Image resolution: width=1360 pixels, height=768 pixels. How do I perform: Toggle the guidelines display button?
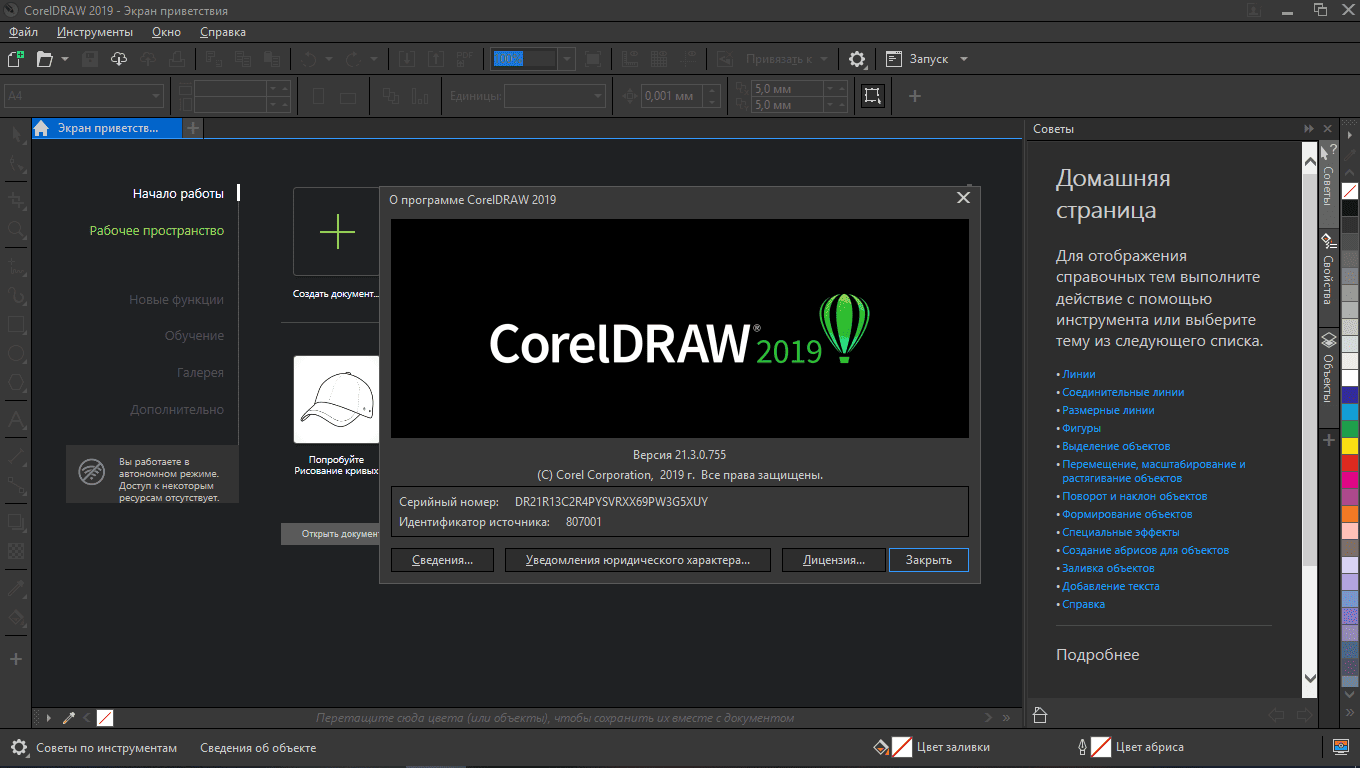pyautogui.click(x=688, y=59)
